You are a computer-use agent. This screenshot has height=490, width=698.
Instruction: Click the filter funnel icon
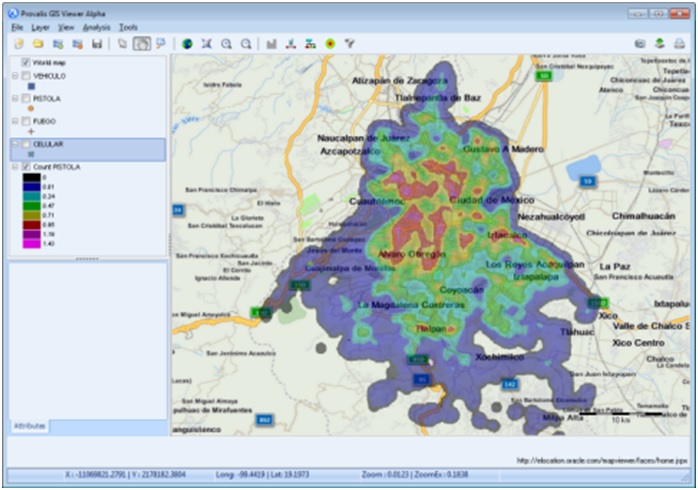coord(350,44)
